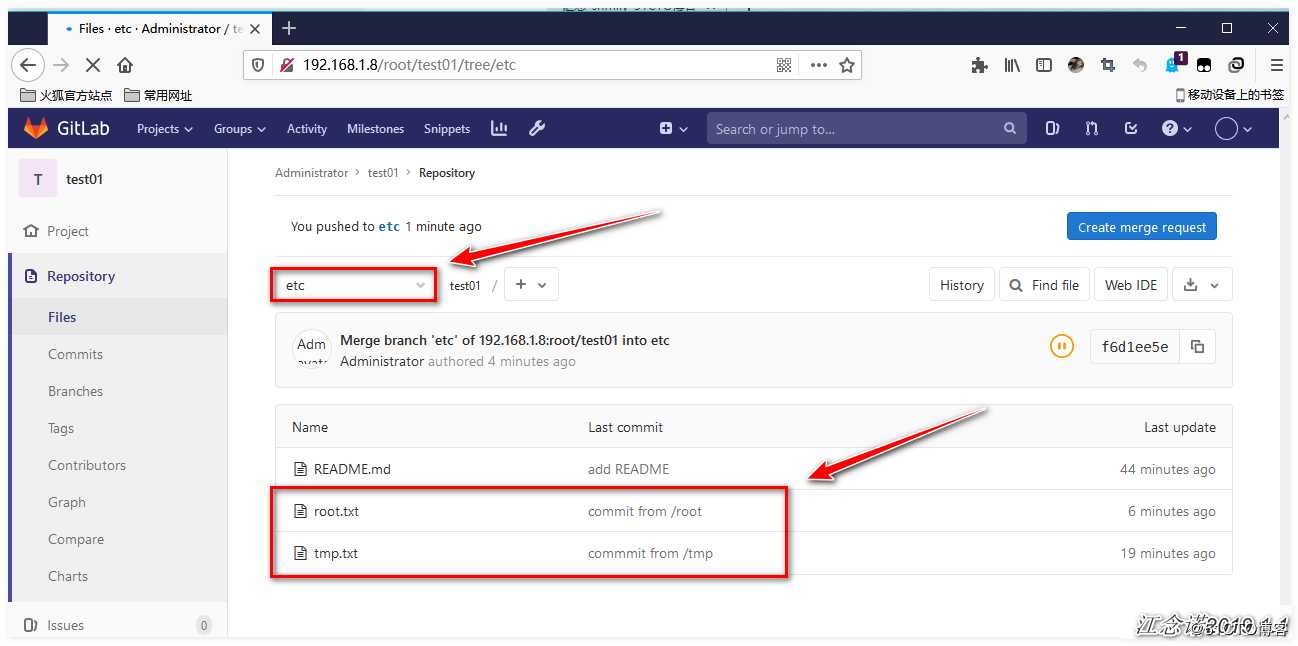Toggle the browser sidebar icon
This screenshot has height=646, width=1298.
[1044, 65]
